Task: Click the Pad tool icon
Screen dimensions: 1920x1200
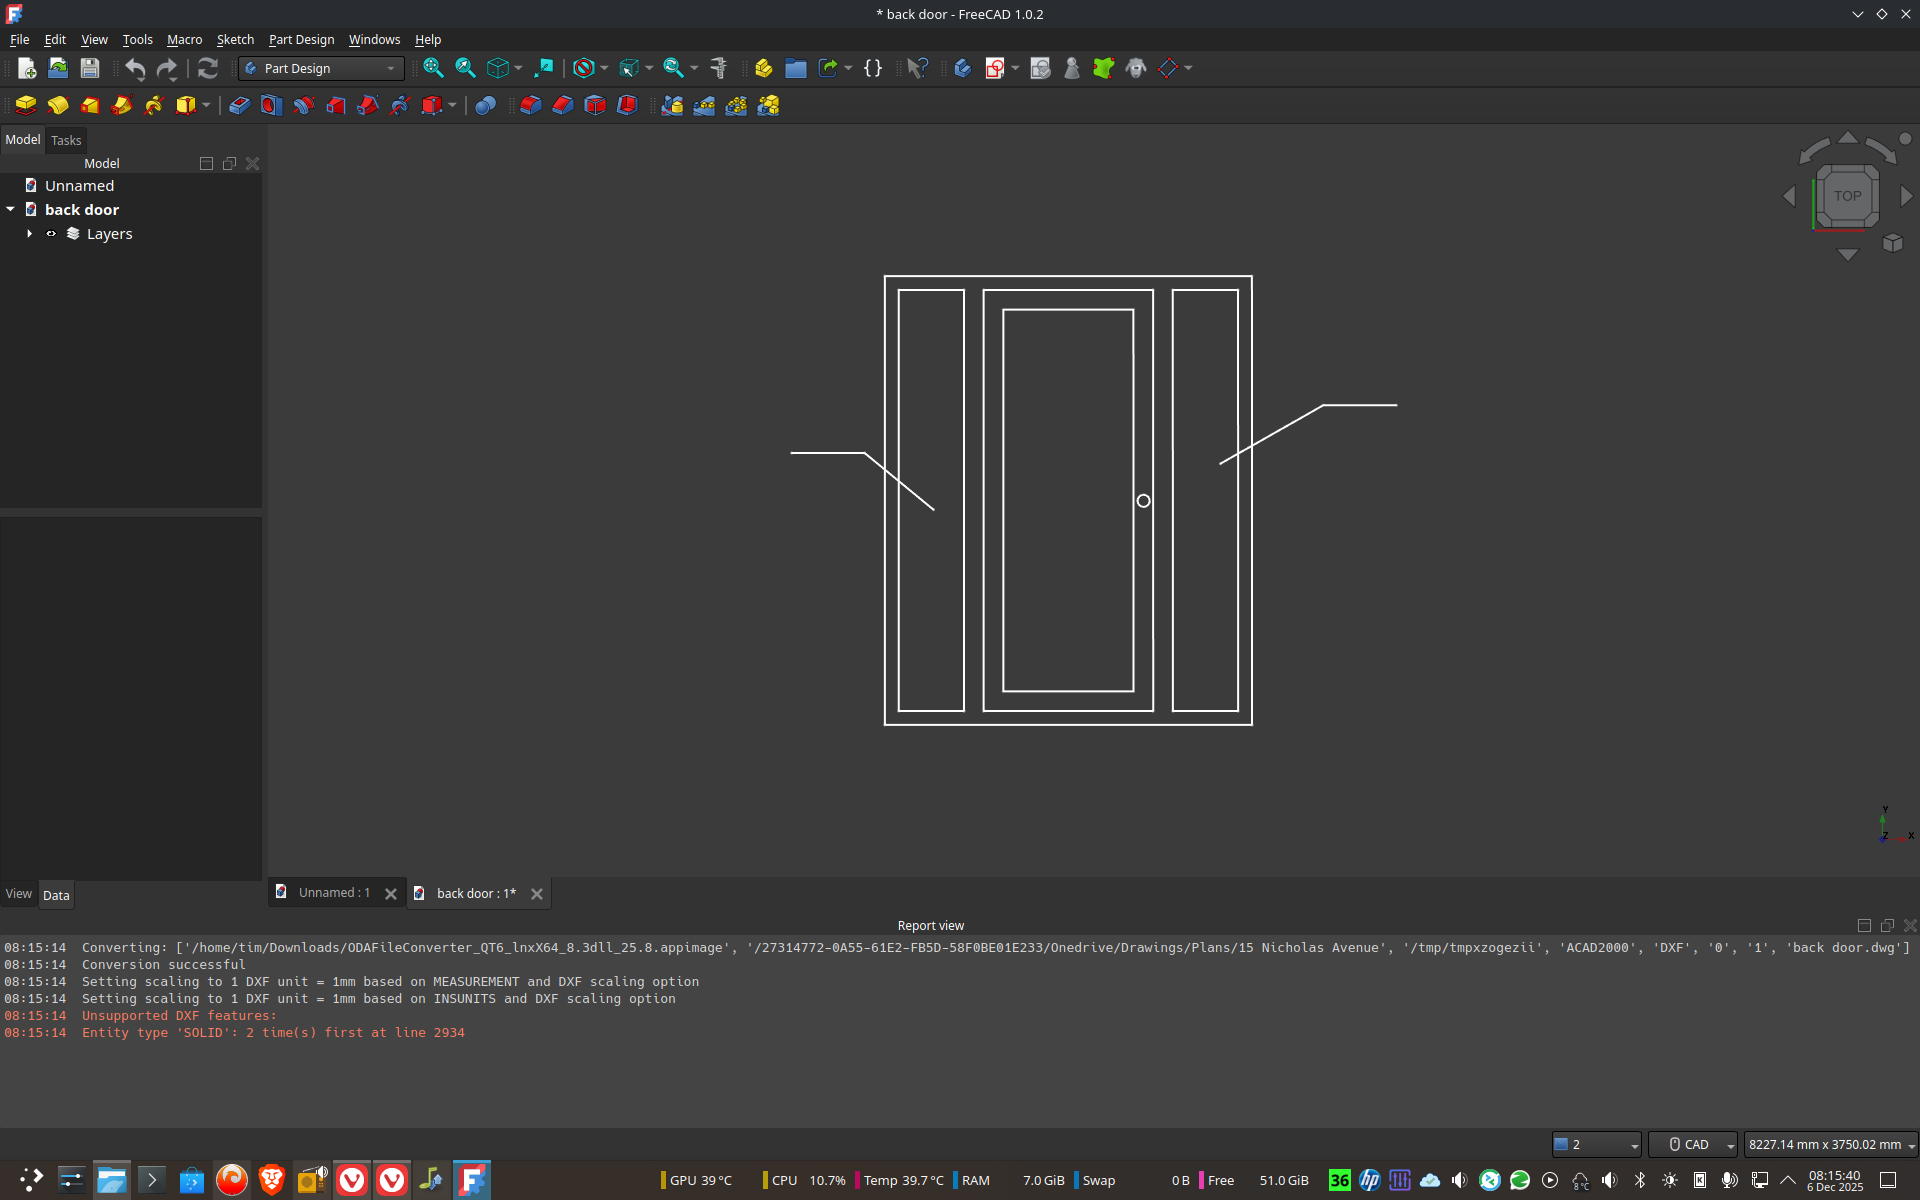Action: (x=26, y=105)
